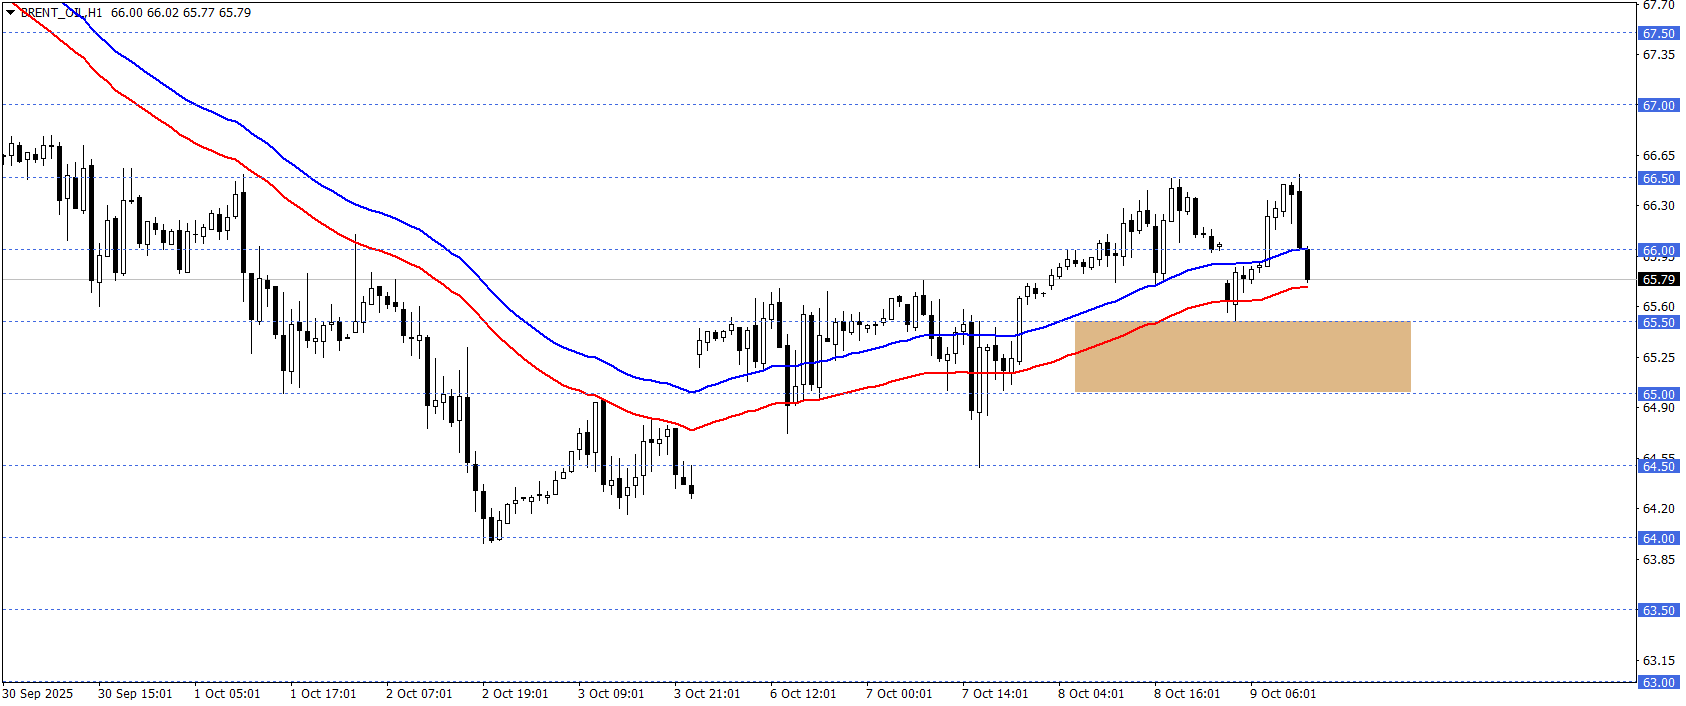Click the 65.00 price level label
The height and width of the screenshot is (706, 1686).
pos(1658,394)
